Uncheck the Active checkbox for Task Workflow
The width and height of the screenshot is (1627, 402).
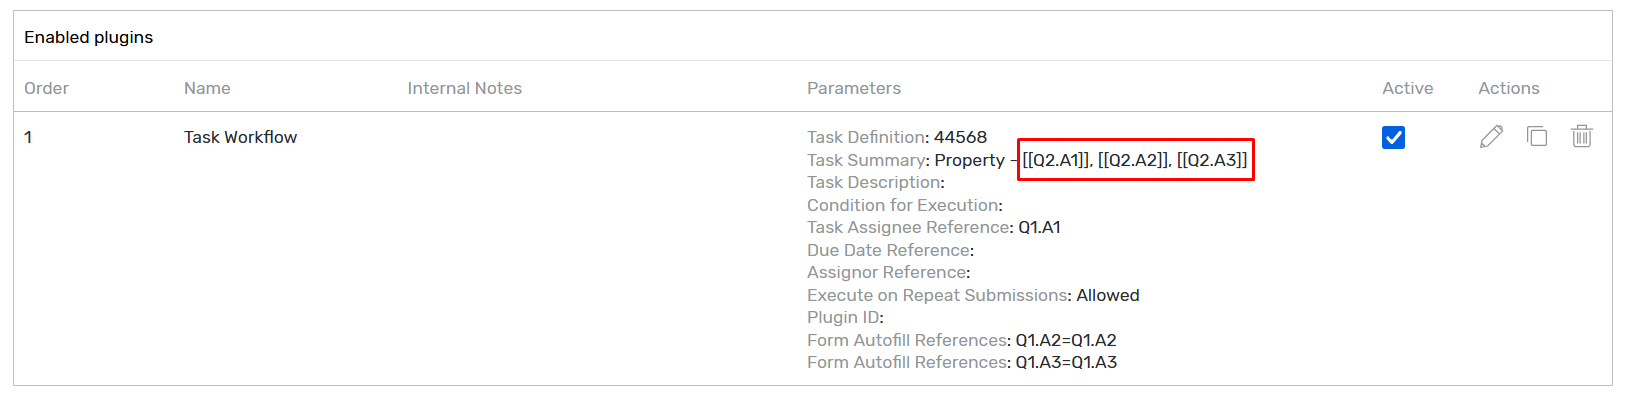pyautogui.click(x=1393, y=138)
